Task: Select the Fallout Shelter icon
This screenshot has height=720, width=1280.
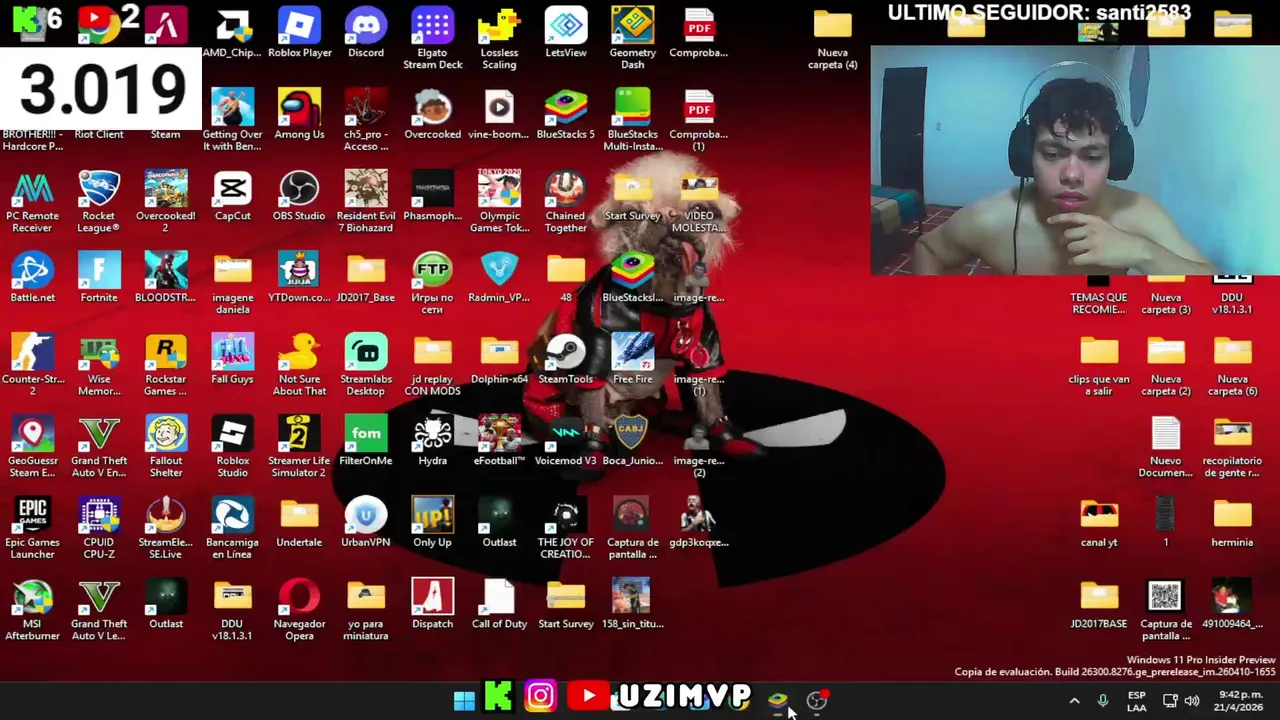Action: point(165,448)
